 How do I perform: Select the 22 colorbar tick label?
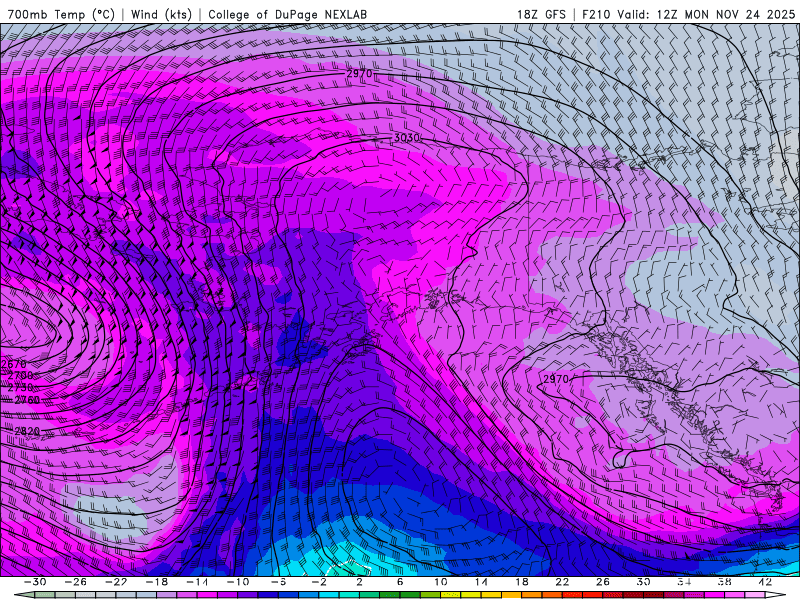[562, 582]
